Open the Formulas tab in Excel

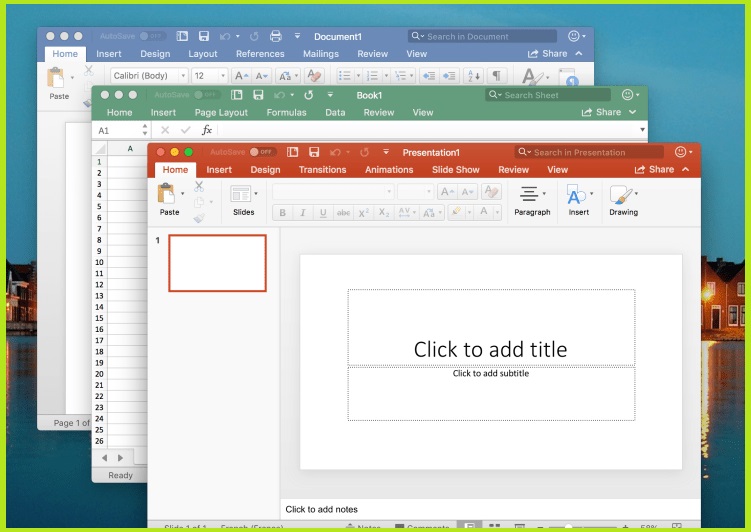click(x=286, y=113)
